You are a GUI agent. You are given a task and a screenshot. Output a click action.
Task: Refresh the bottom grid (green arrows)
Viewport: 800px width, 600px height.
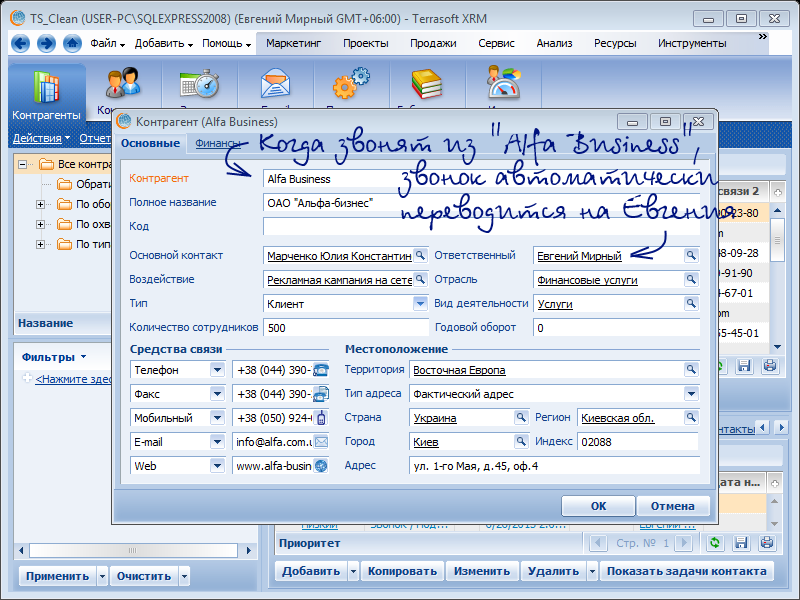click(x=715, y=543)
